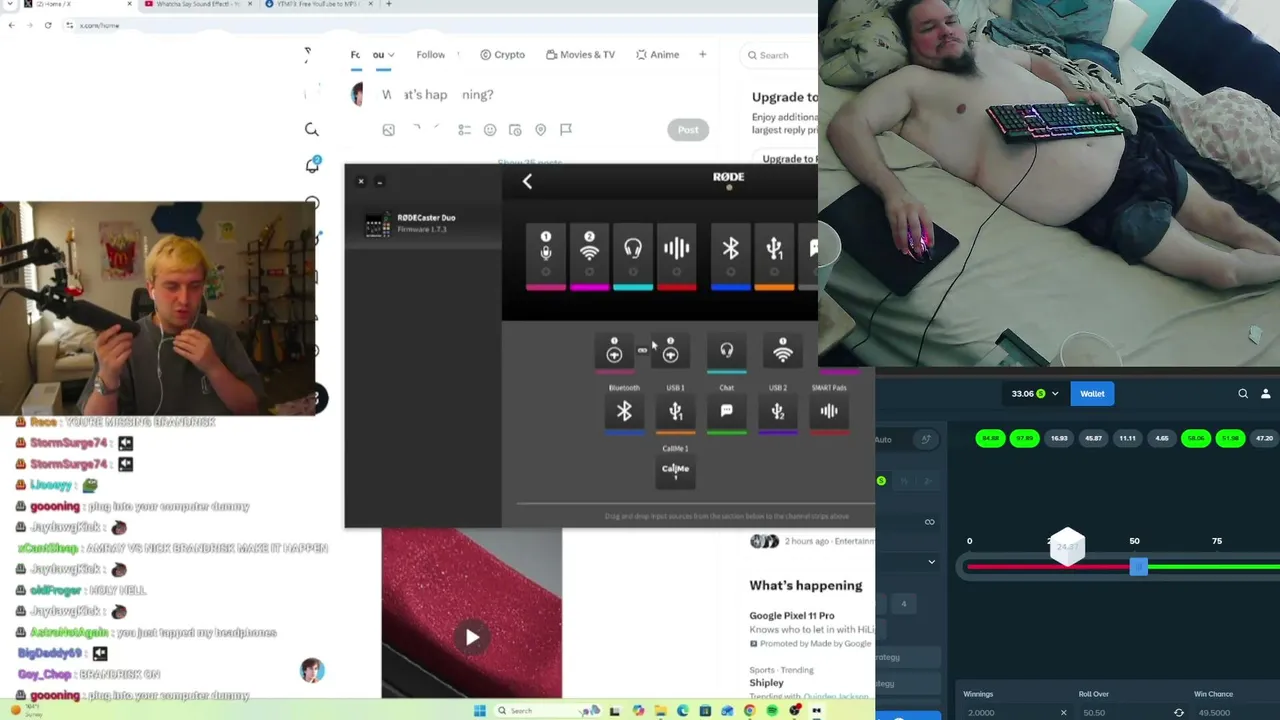Select the USB 1 channel strip
Image resolution: width=1280 pixels, height=720 pixels.
tap(774, 258)
